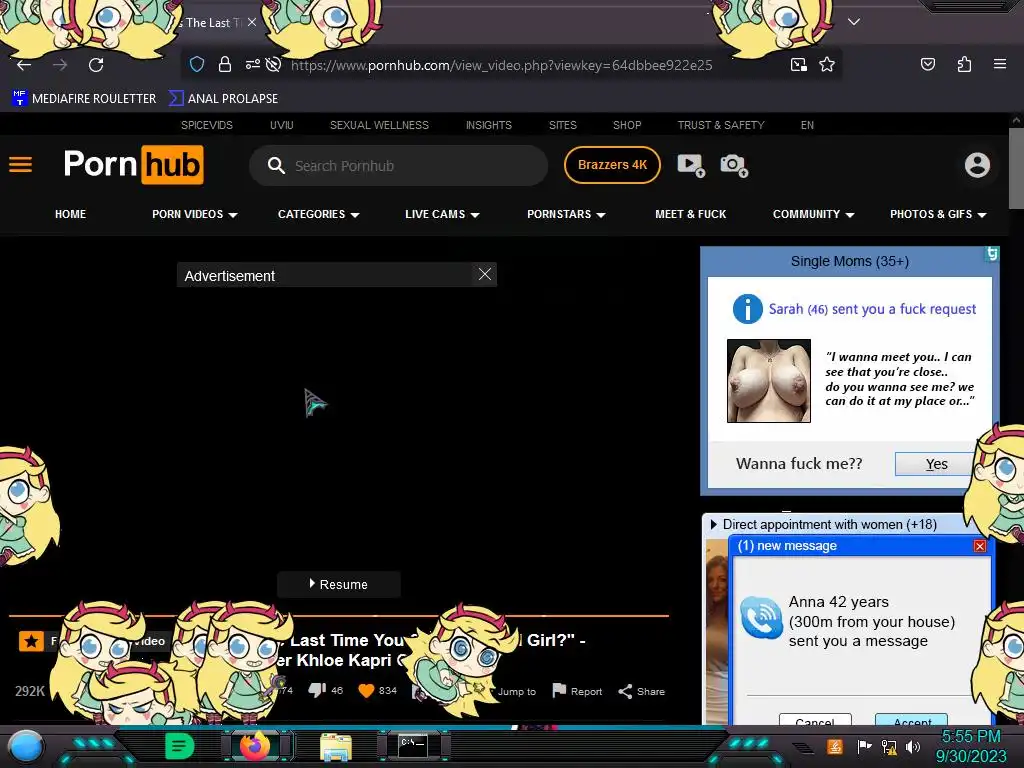This screenshot has width=1024, height=768.
Task: Open the Trust & Safety top link
Action: click(721, 125)
